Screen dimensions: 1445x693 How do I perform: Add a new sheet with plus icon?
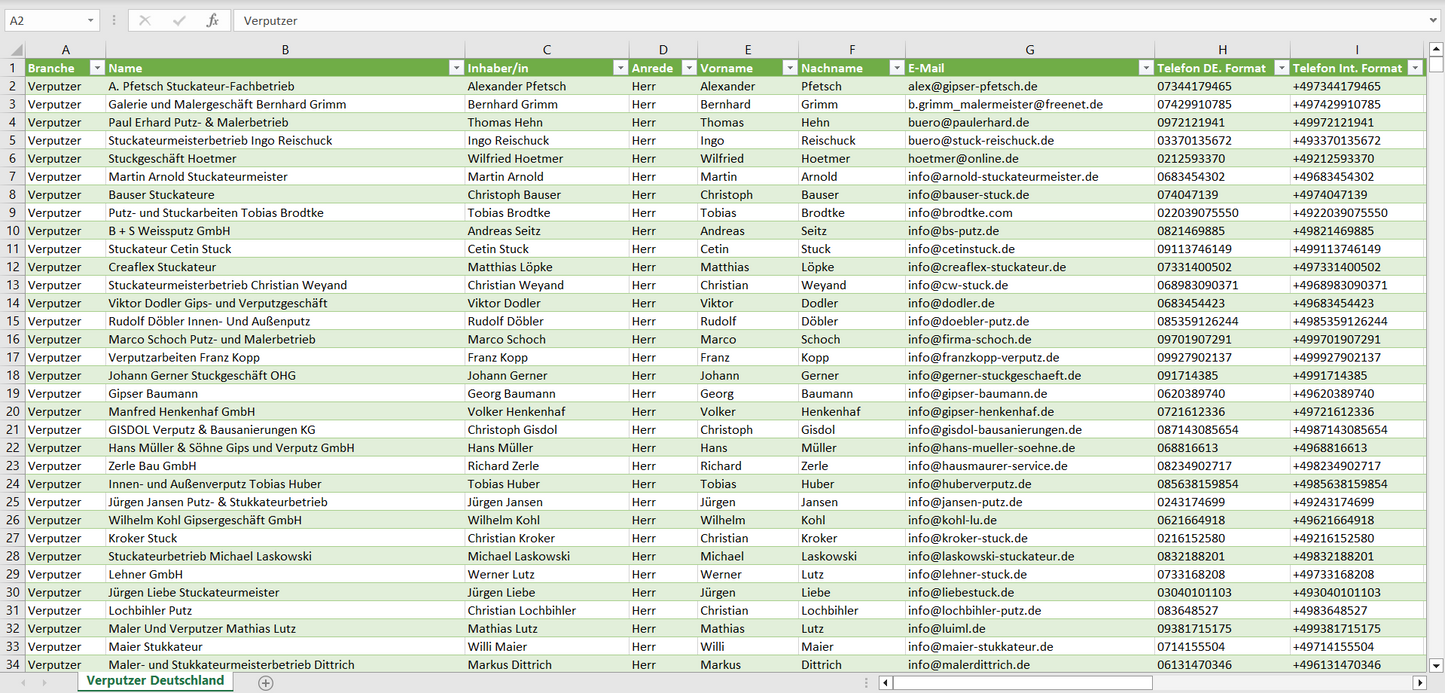[x=265, y=682]
